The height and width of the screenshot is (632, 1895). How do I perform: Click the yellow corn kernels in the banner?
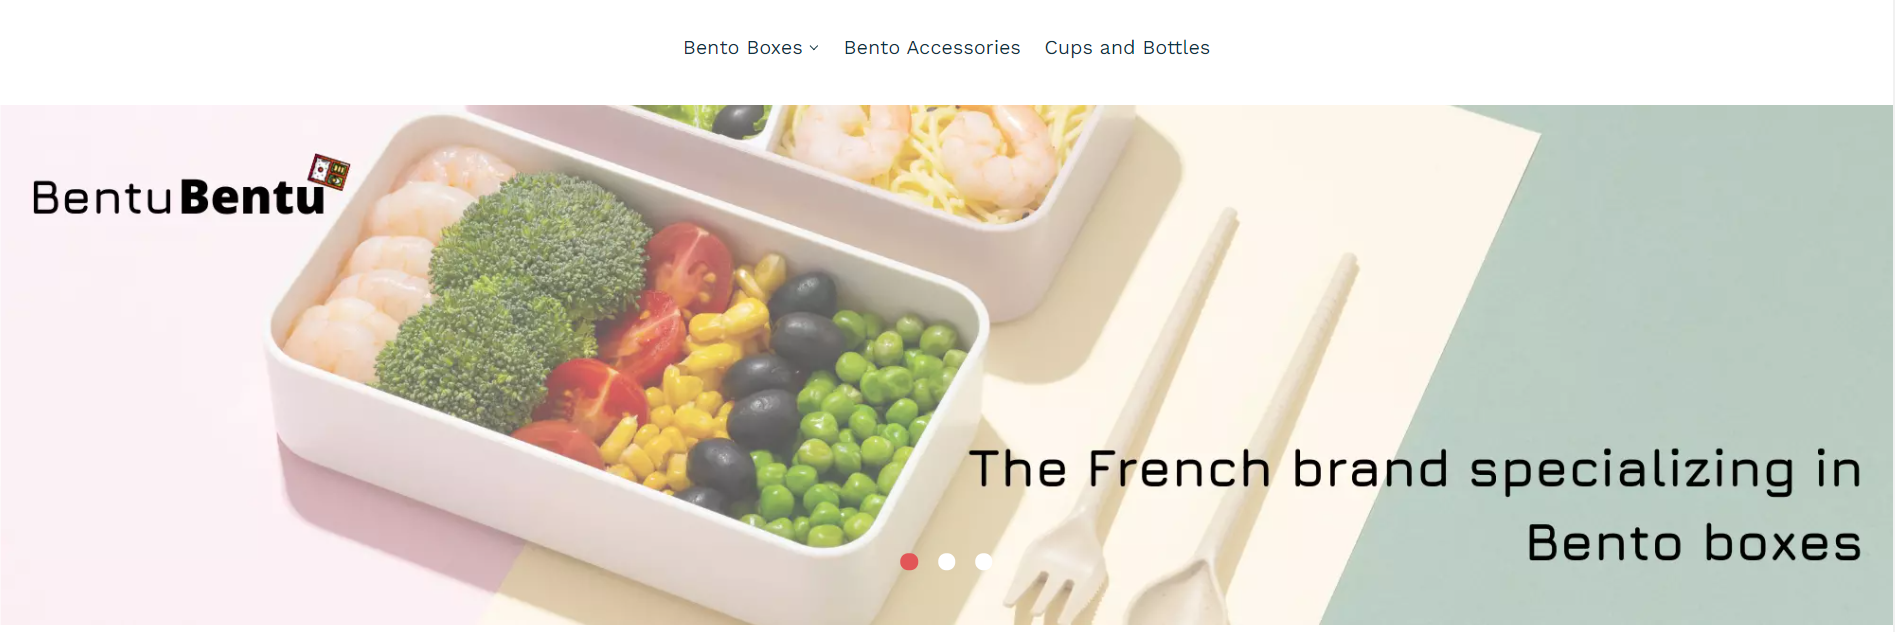[690, 390]
